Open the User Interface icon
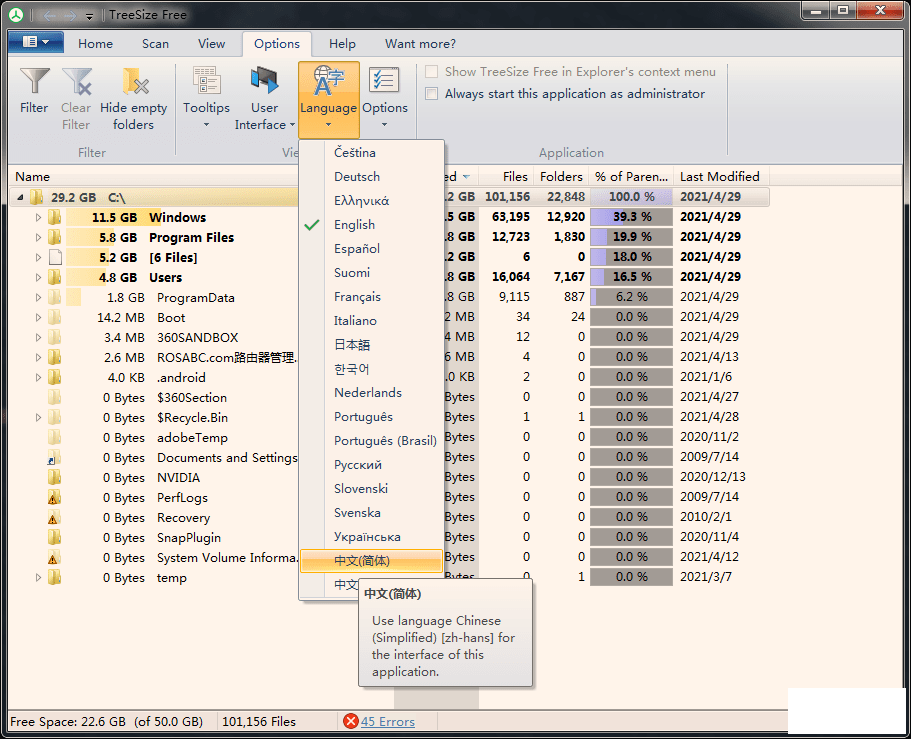This screenshot has width=911, height=739. 264,81
